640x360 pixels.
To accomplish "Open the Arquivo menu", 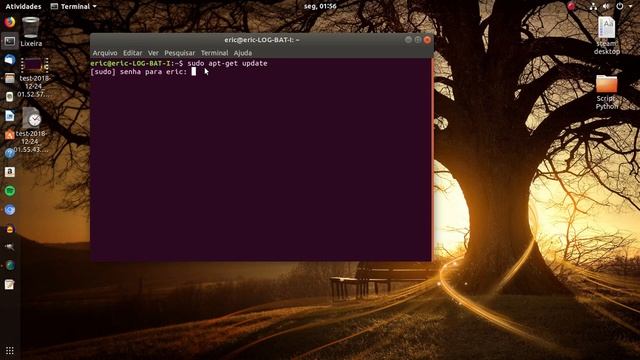I will [105, 53].
